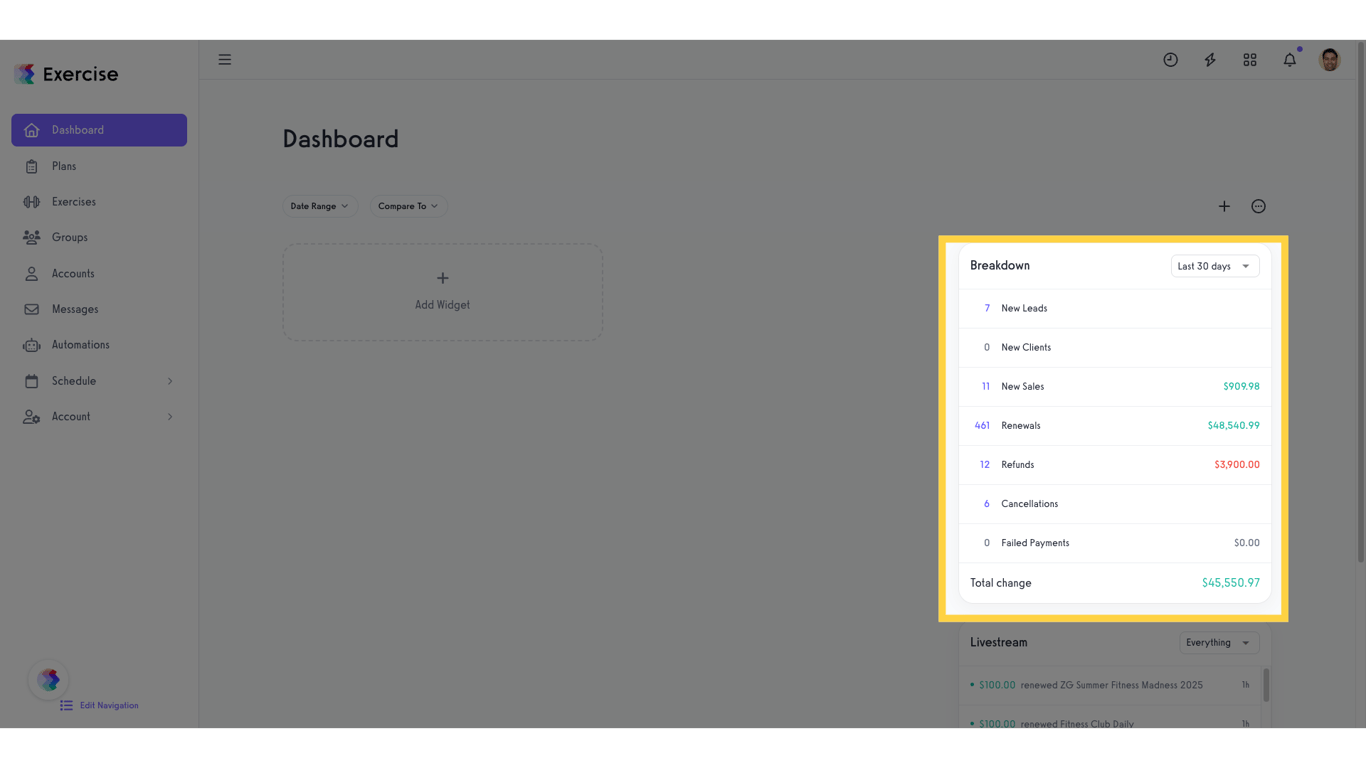This screenshot has width=1366, height=768.
Task: Open the Plans section icon
Action: 33,165
